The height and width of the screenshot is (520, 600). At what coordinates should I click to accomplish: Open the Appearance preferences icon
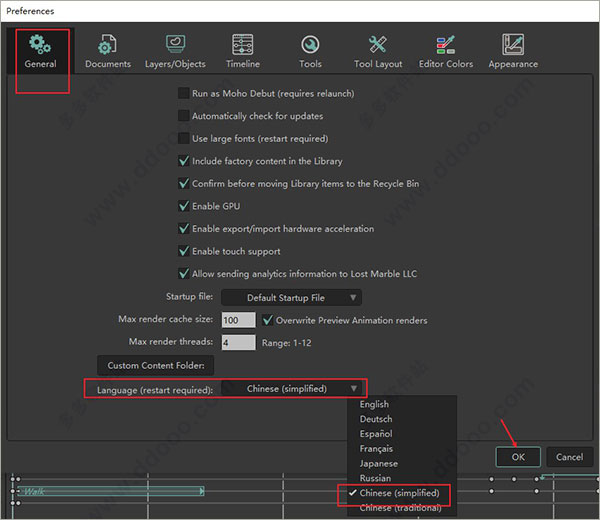click(513, 44)
